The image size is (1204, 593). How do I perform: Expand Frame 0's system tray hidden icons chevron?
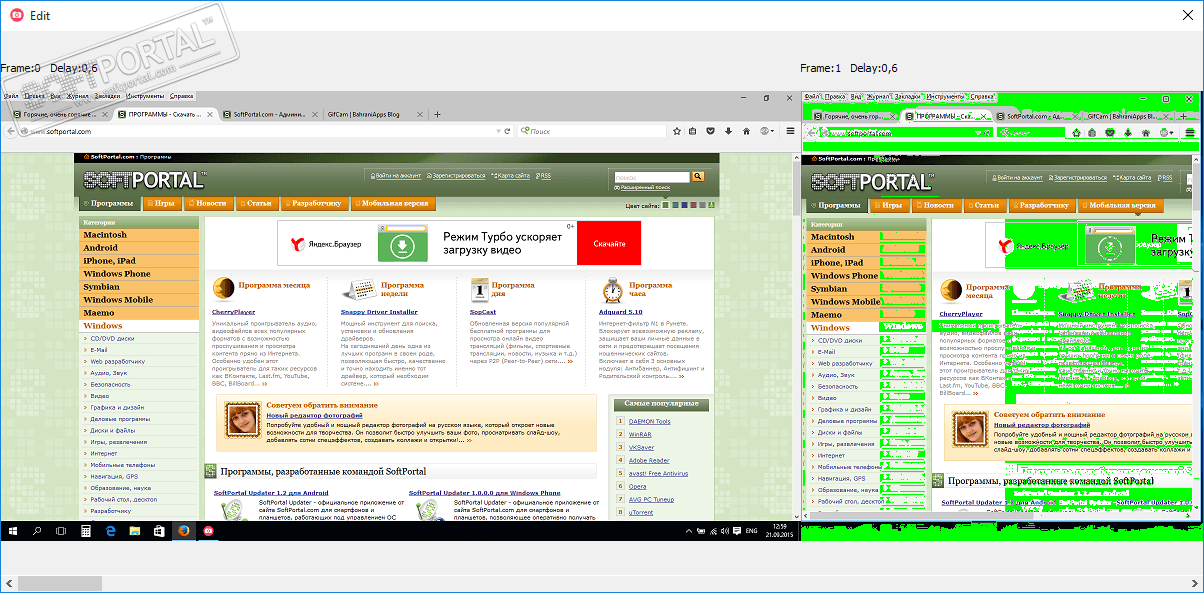(689, 531)
